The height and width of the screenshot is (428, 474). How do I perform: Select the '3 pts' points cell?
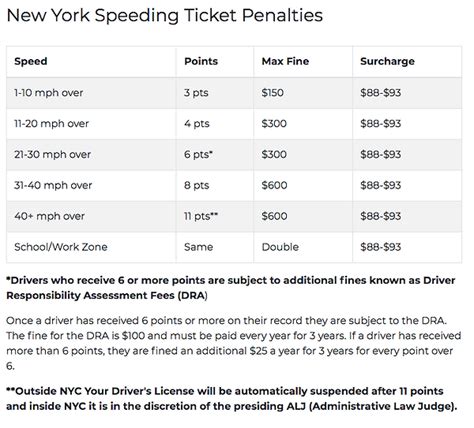(196, 93)
